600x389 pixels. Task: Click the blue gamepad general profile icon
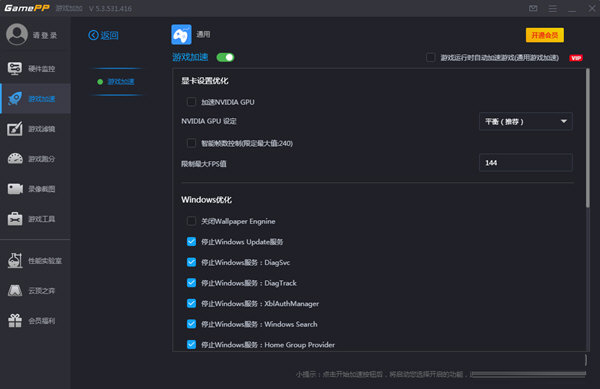tap(181, 34)
